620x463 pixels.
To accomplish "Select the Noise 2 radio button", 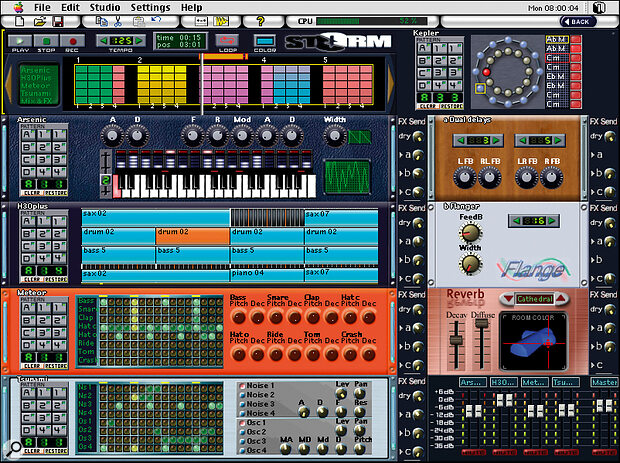I will (x=242, y=395).
